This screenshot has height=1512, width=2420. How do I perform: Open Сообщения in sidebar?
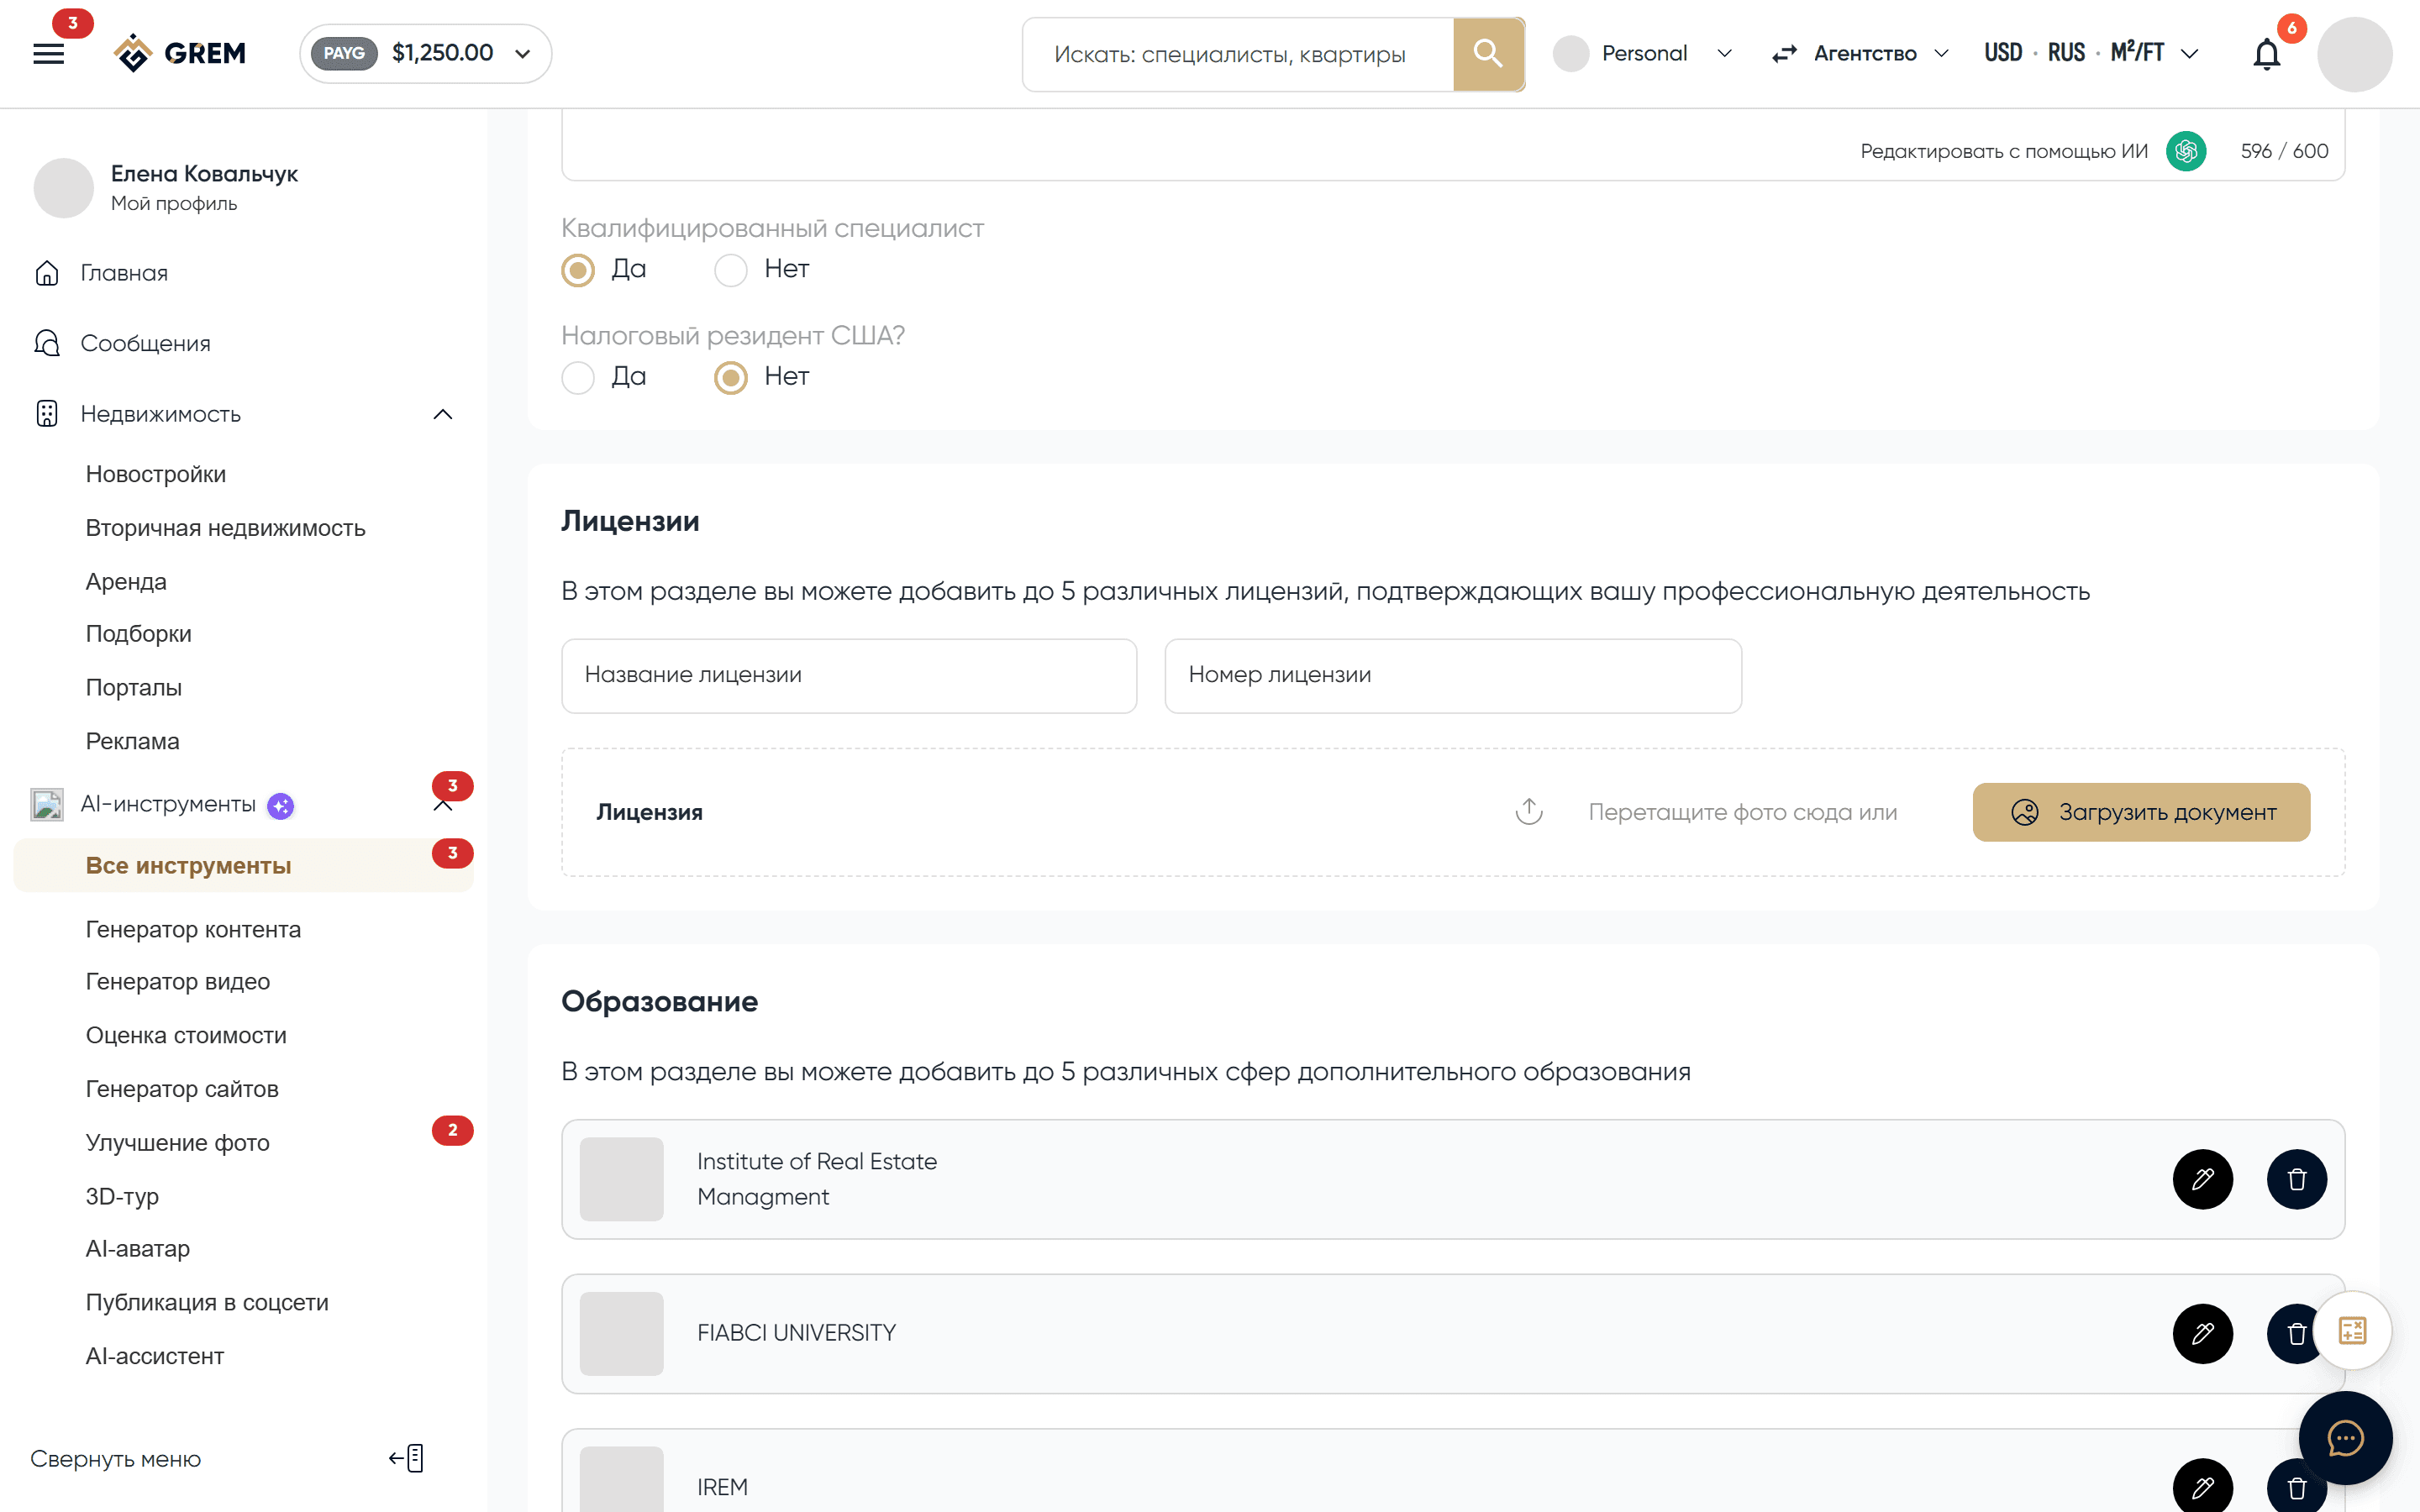click(145, 343)
